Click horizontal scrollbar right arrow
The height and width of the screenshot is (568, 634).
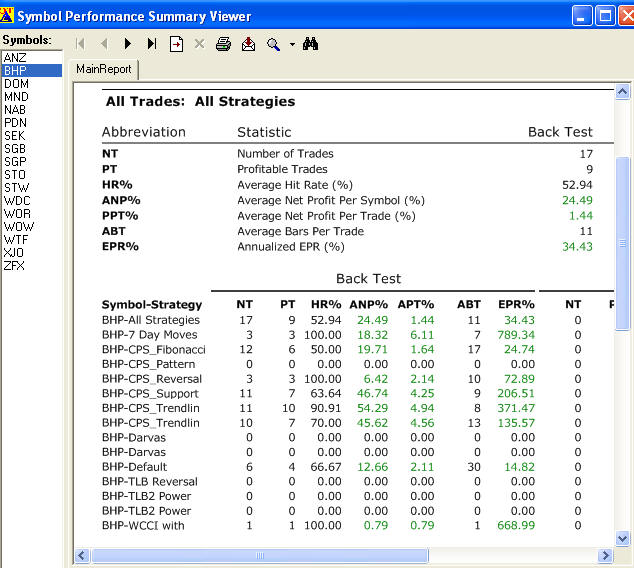[x=605, y=555]
